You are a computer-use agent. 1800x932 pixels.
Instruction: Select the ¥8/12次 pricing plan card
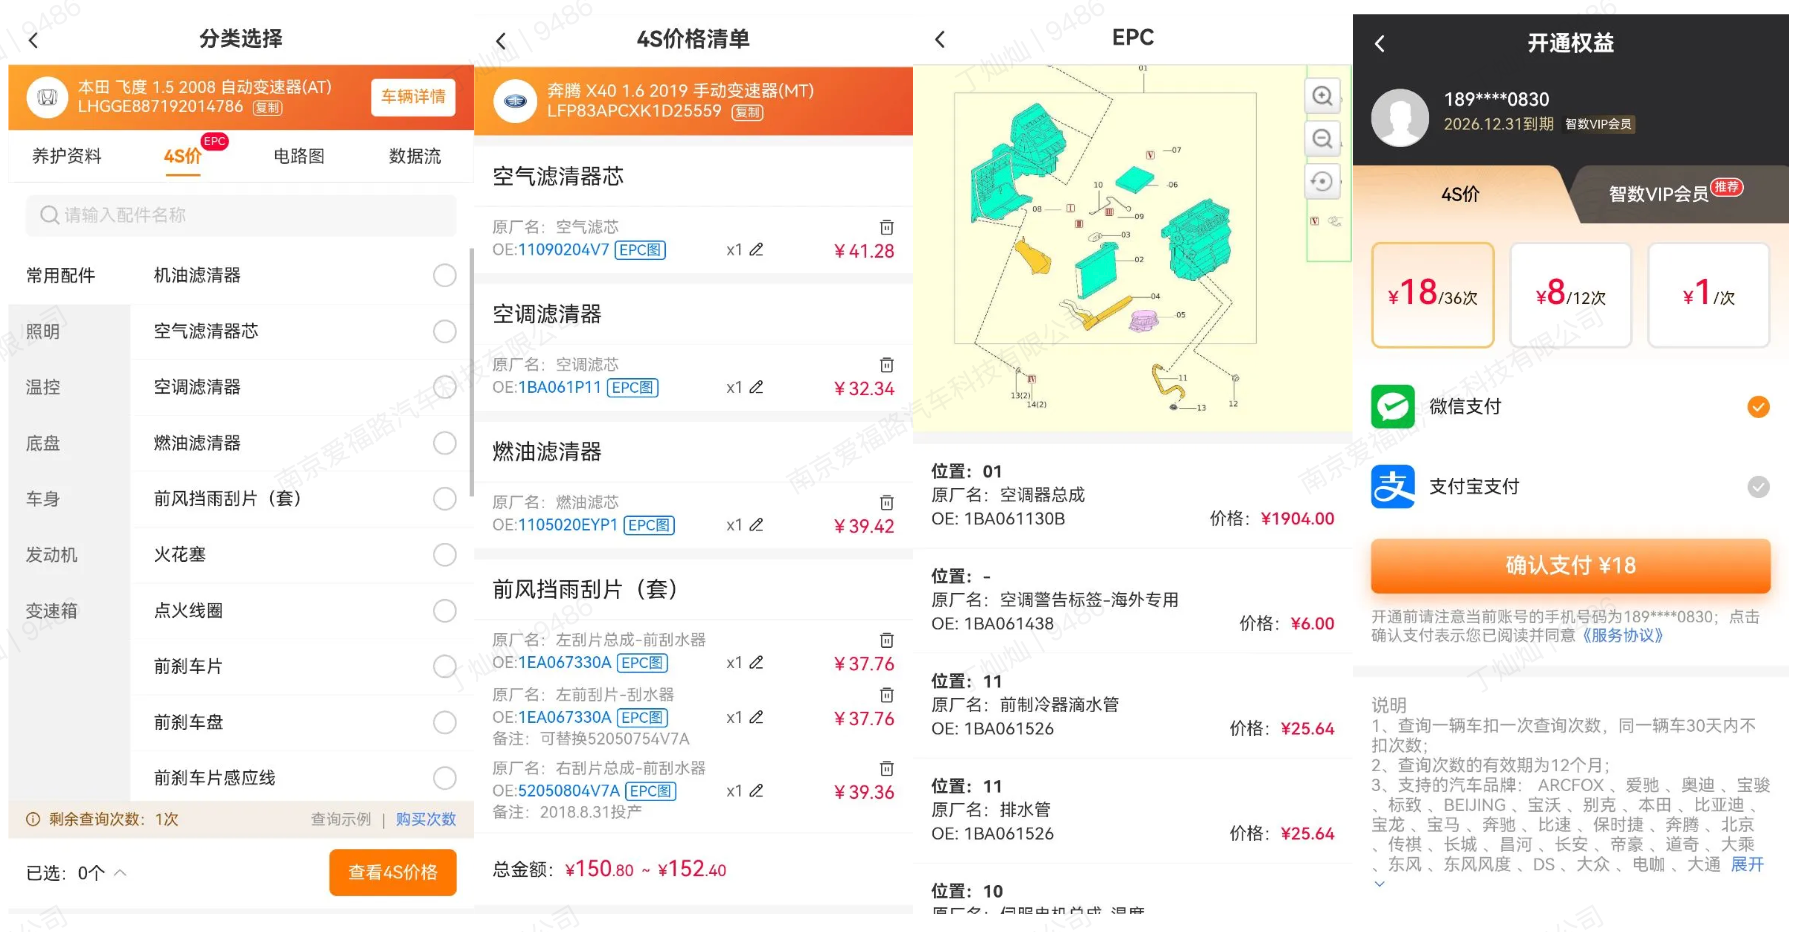click(x=1570, y=295)
